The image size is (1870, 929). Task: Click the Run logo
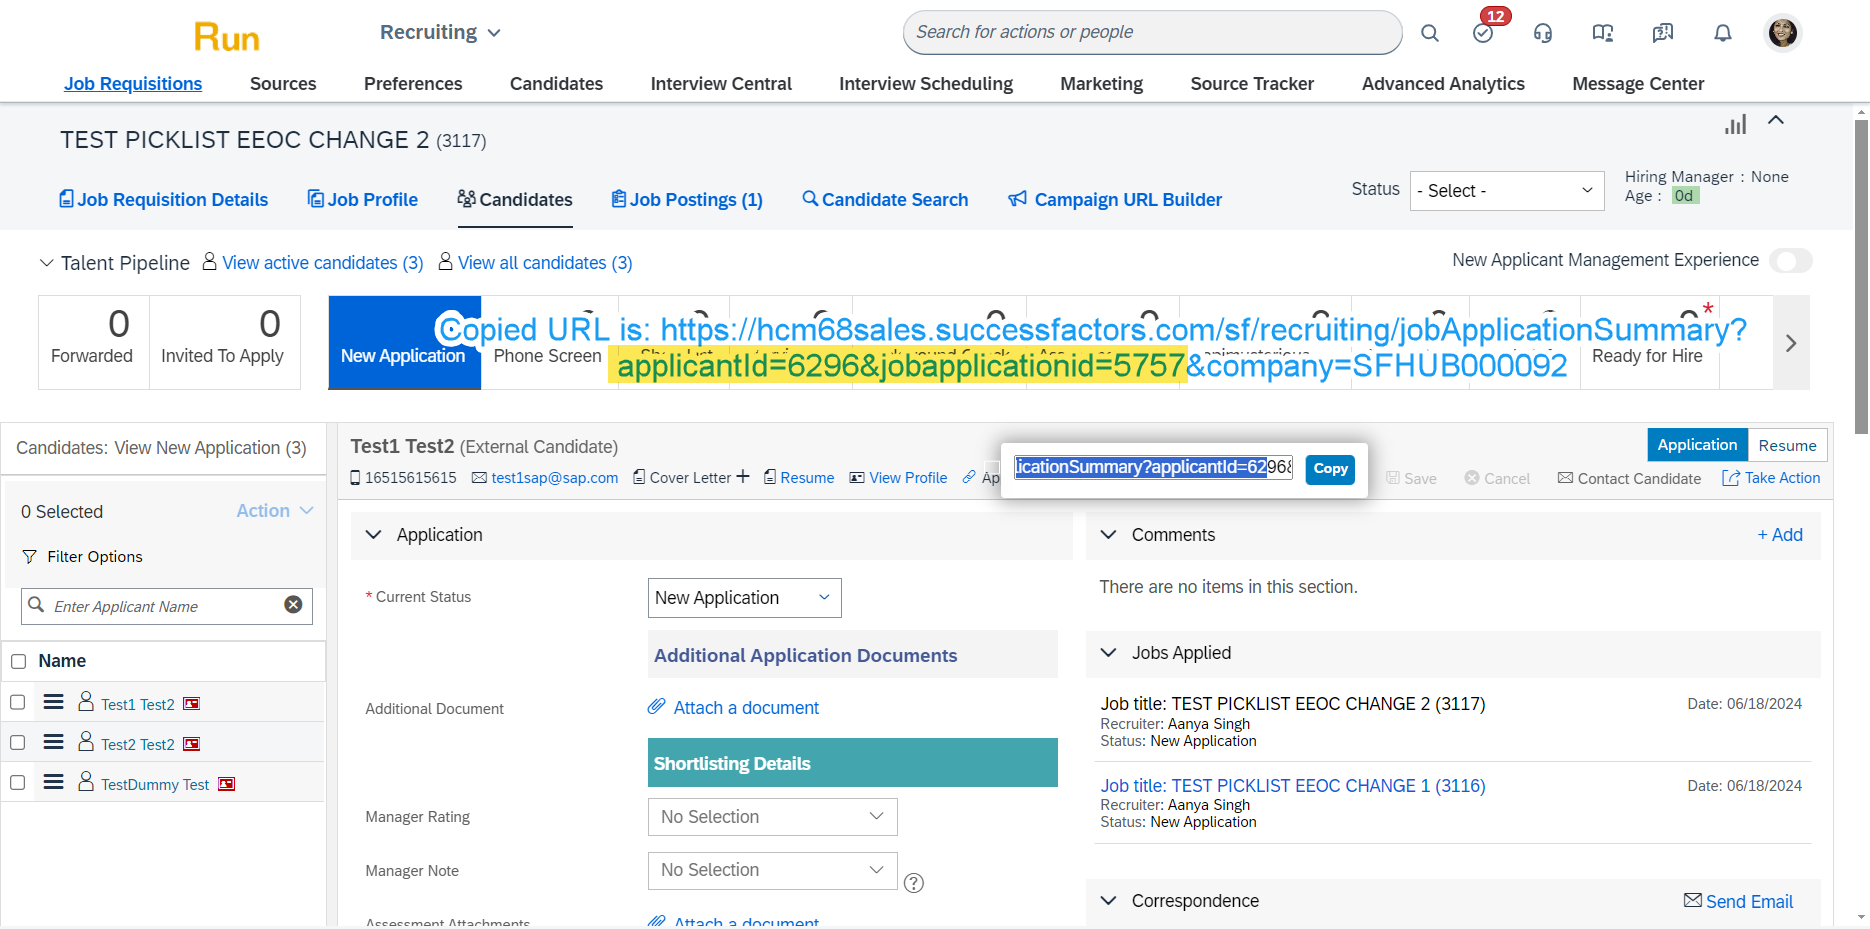click(x=227, y=38)
